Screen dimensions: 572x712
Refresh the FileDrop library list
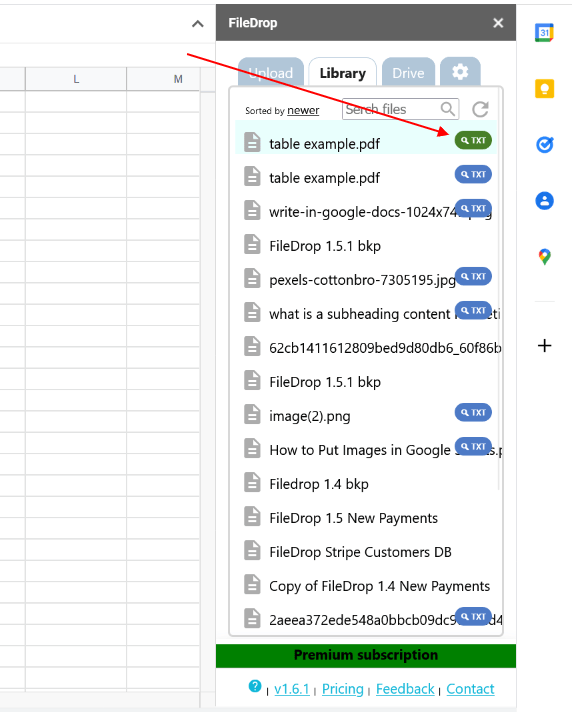pos(480,109)
